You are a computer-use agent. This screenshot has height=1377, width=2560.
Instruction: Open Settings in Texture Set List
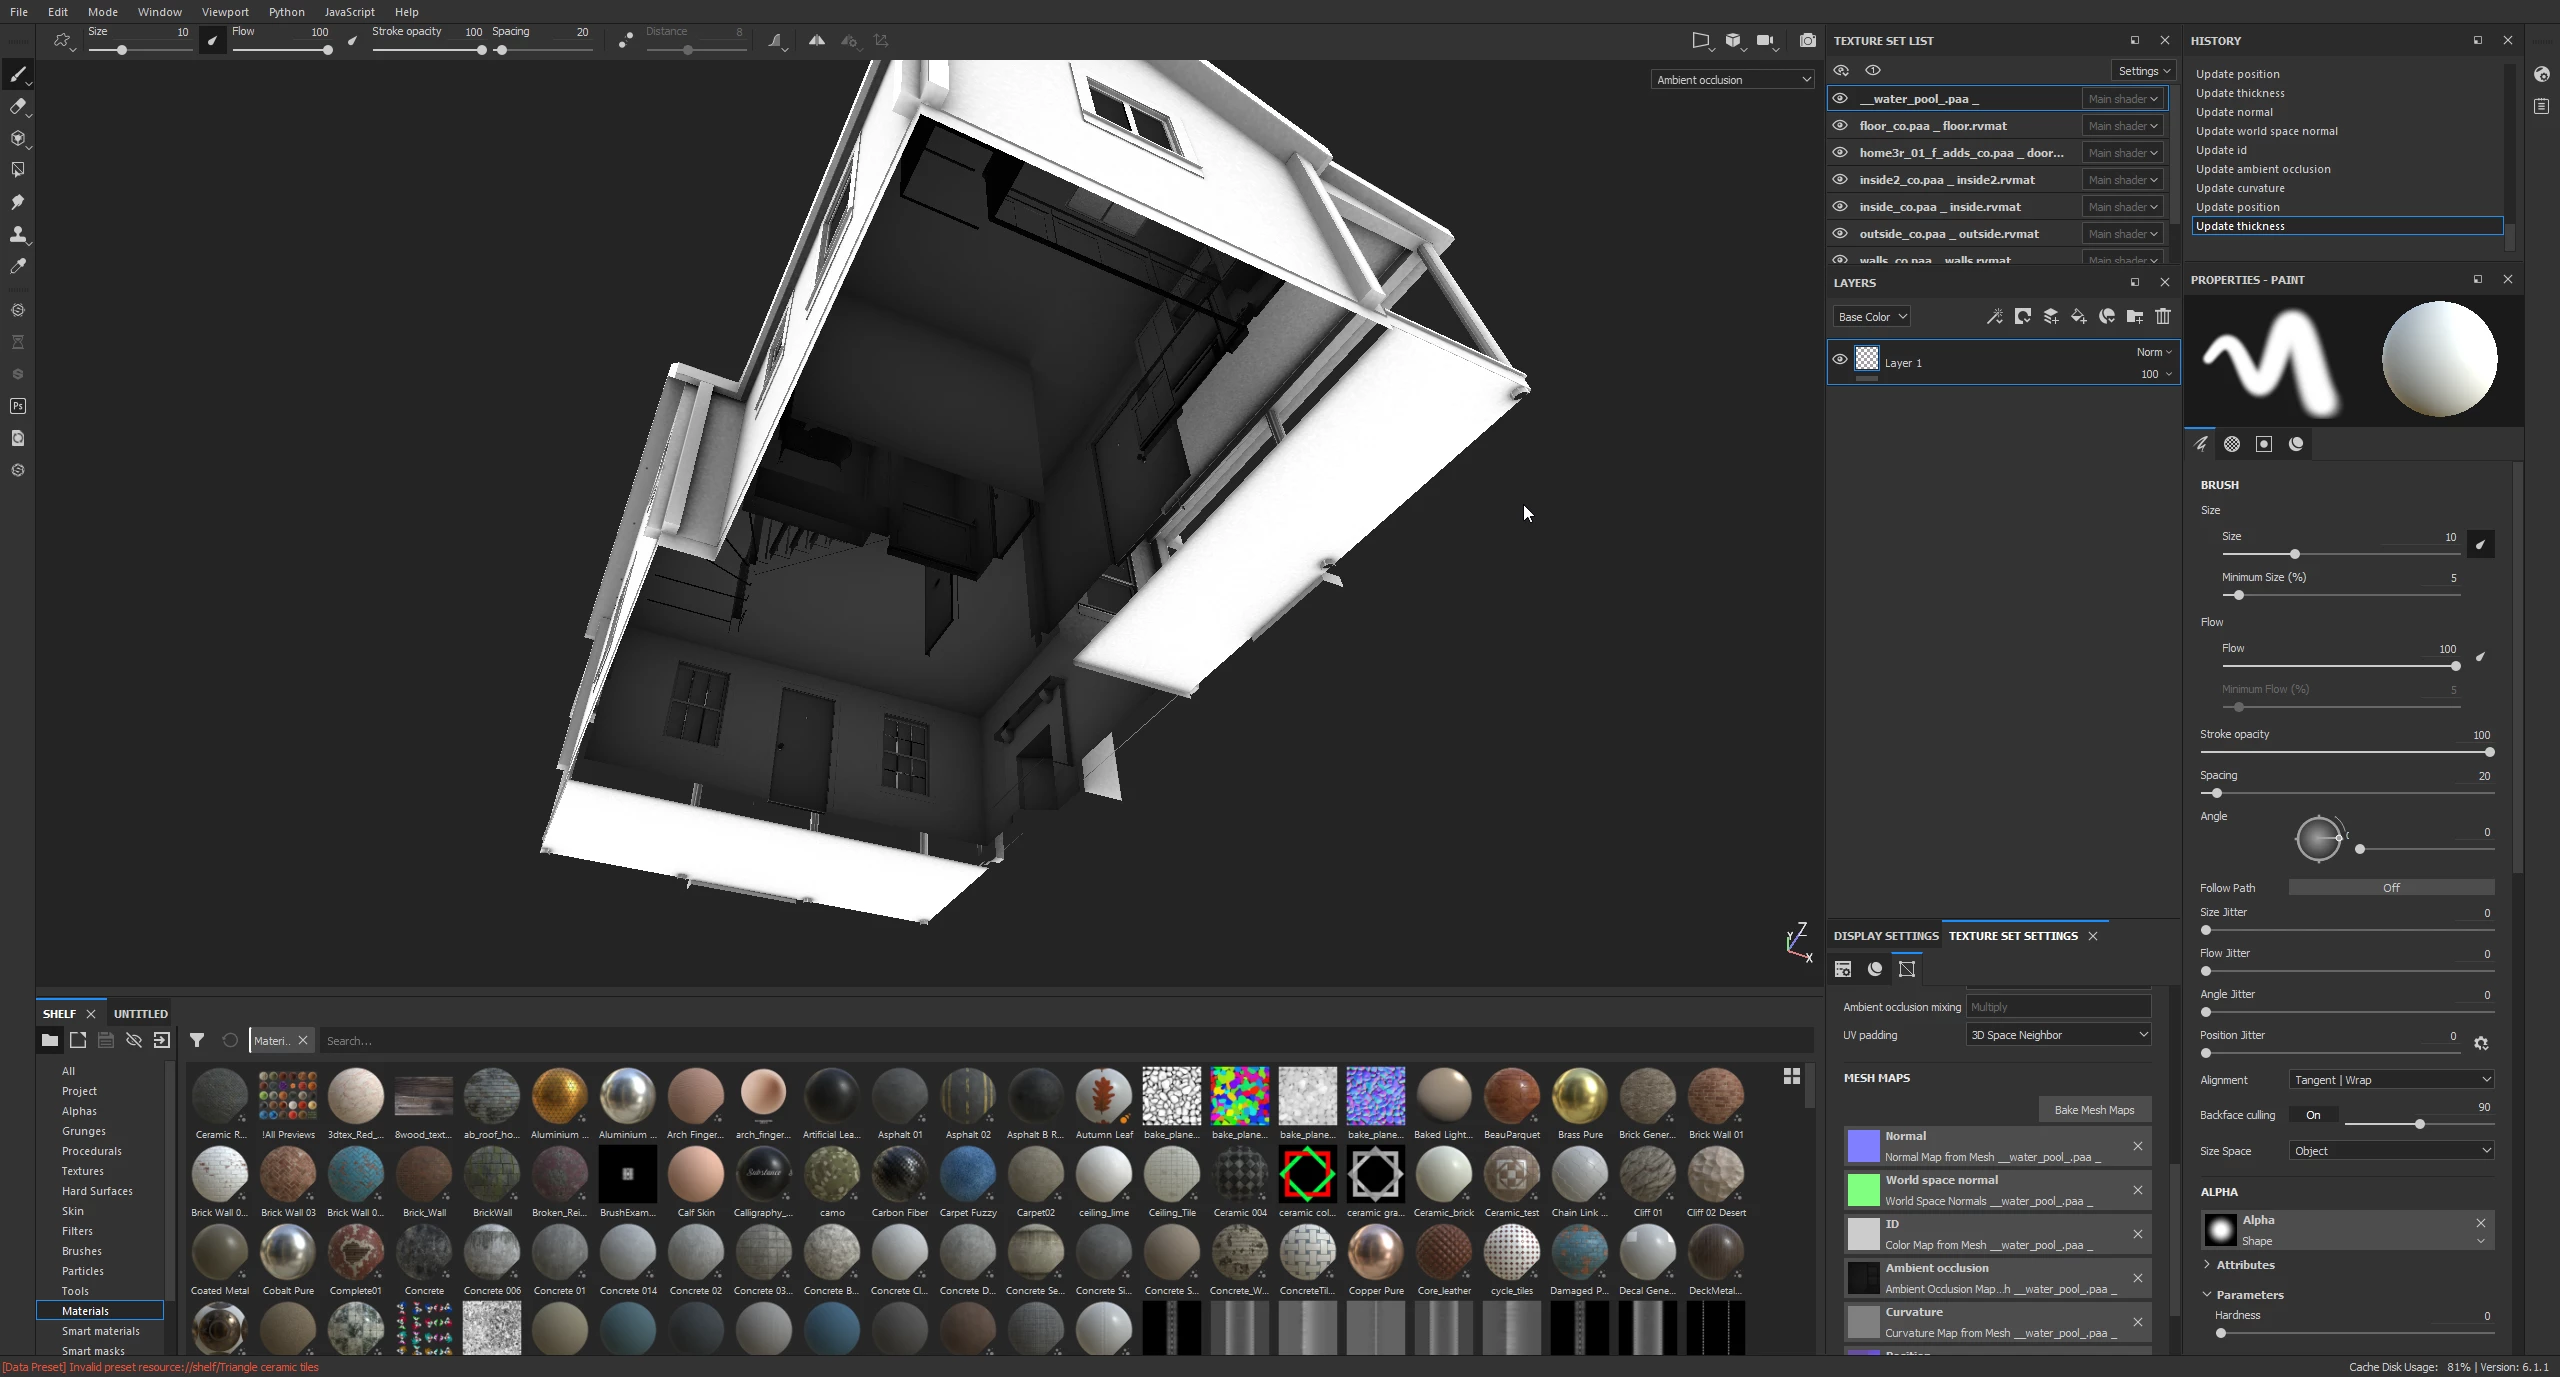2144,71
